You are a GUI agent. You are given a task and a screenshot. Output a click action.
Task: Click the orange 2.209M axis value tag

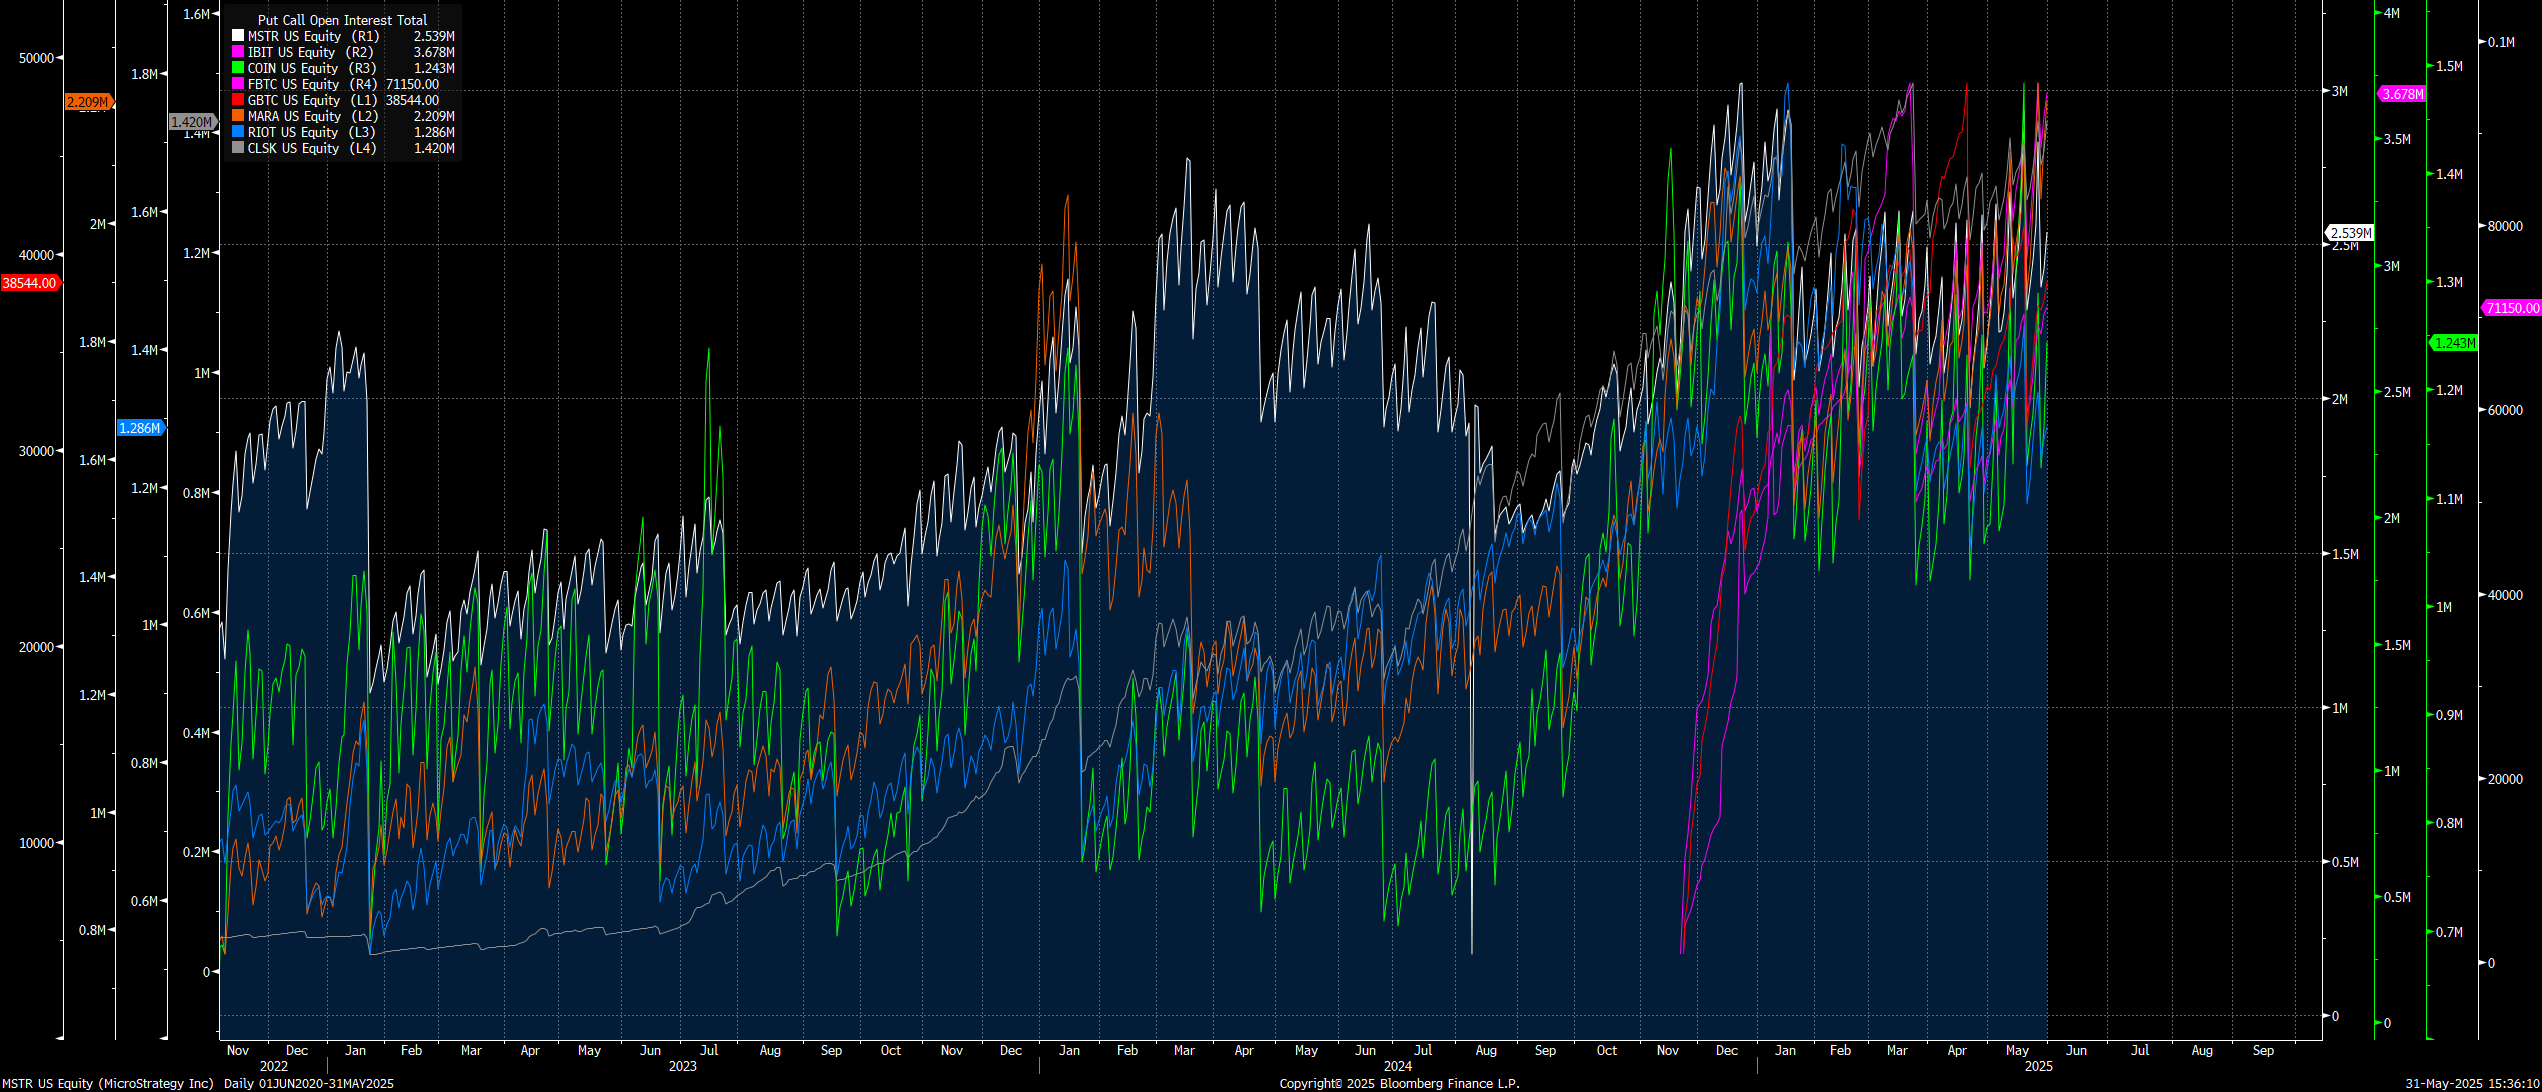coord(87,102)
